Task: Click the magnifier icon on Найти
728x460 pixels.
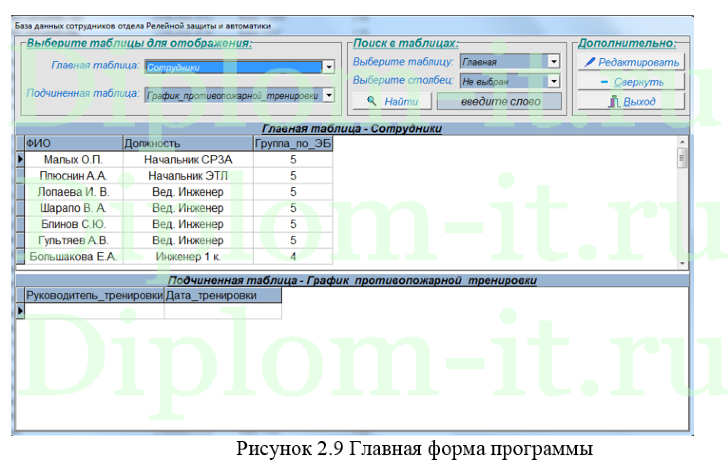Action: click(x=371, y=101)
